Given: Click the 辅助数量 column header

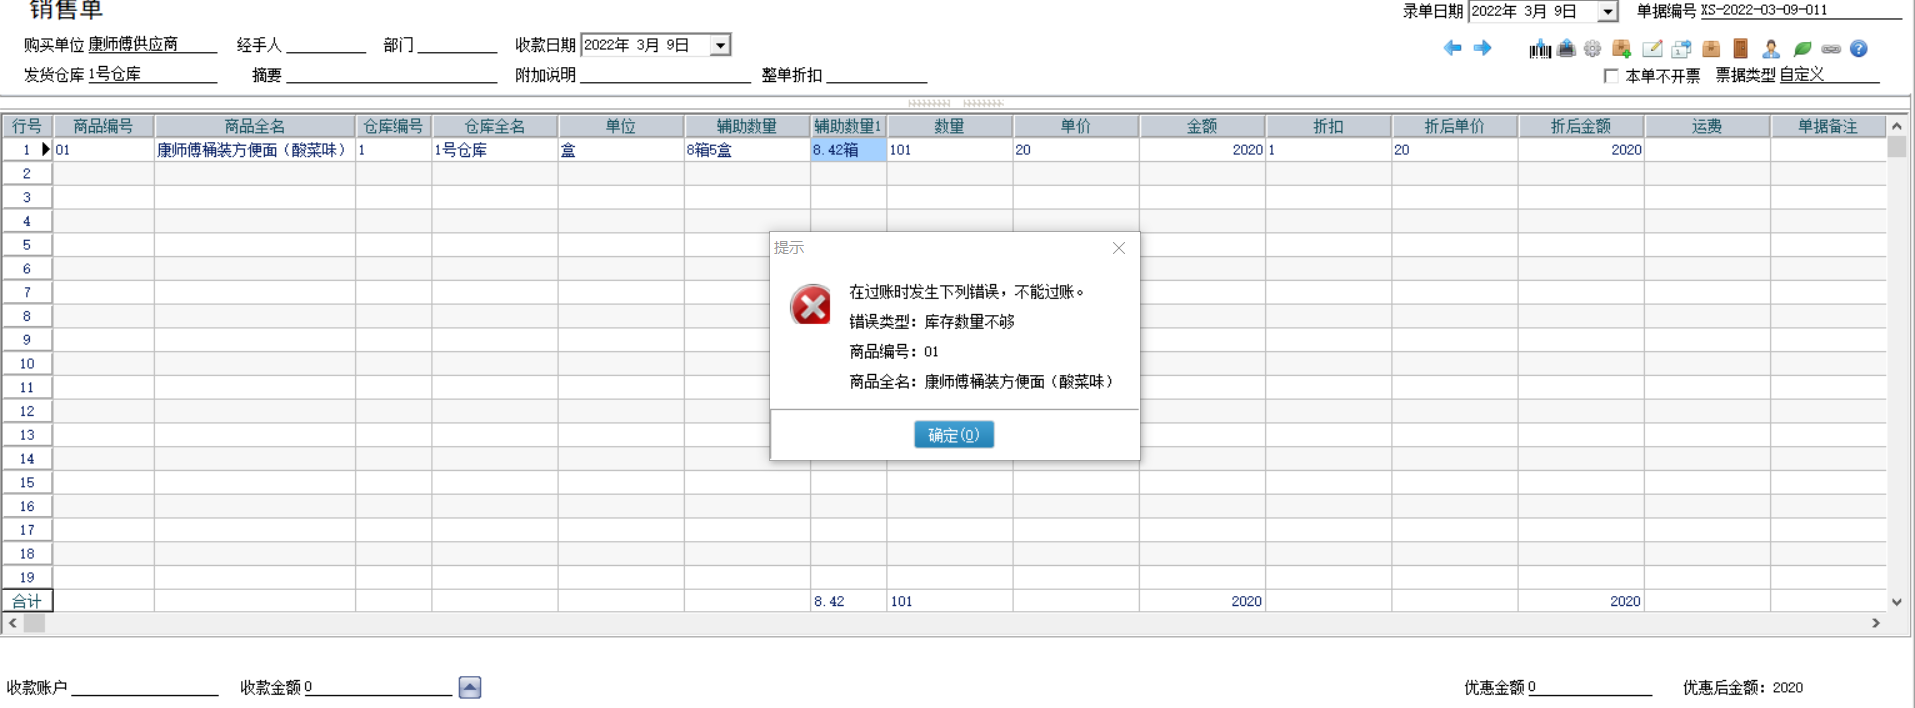Looking at the screenshot, I should coord(747,126).
